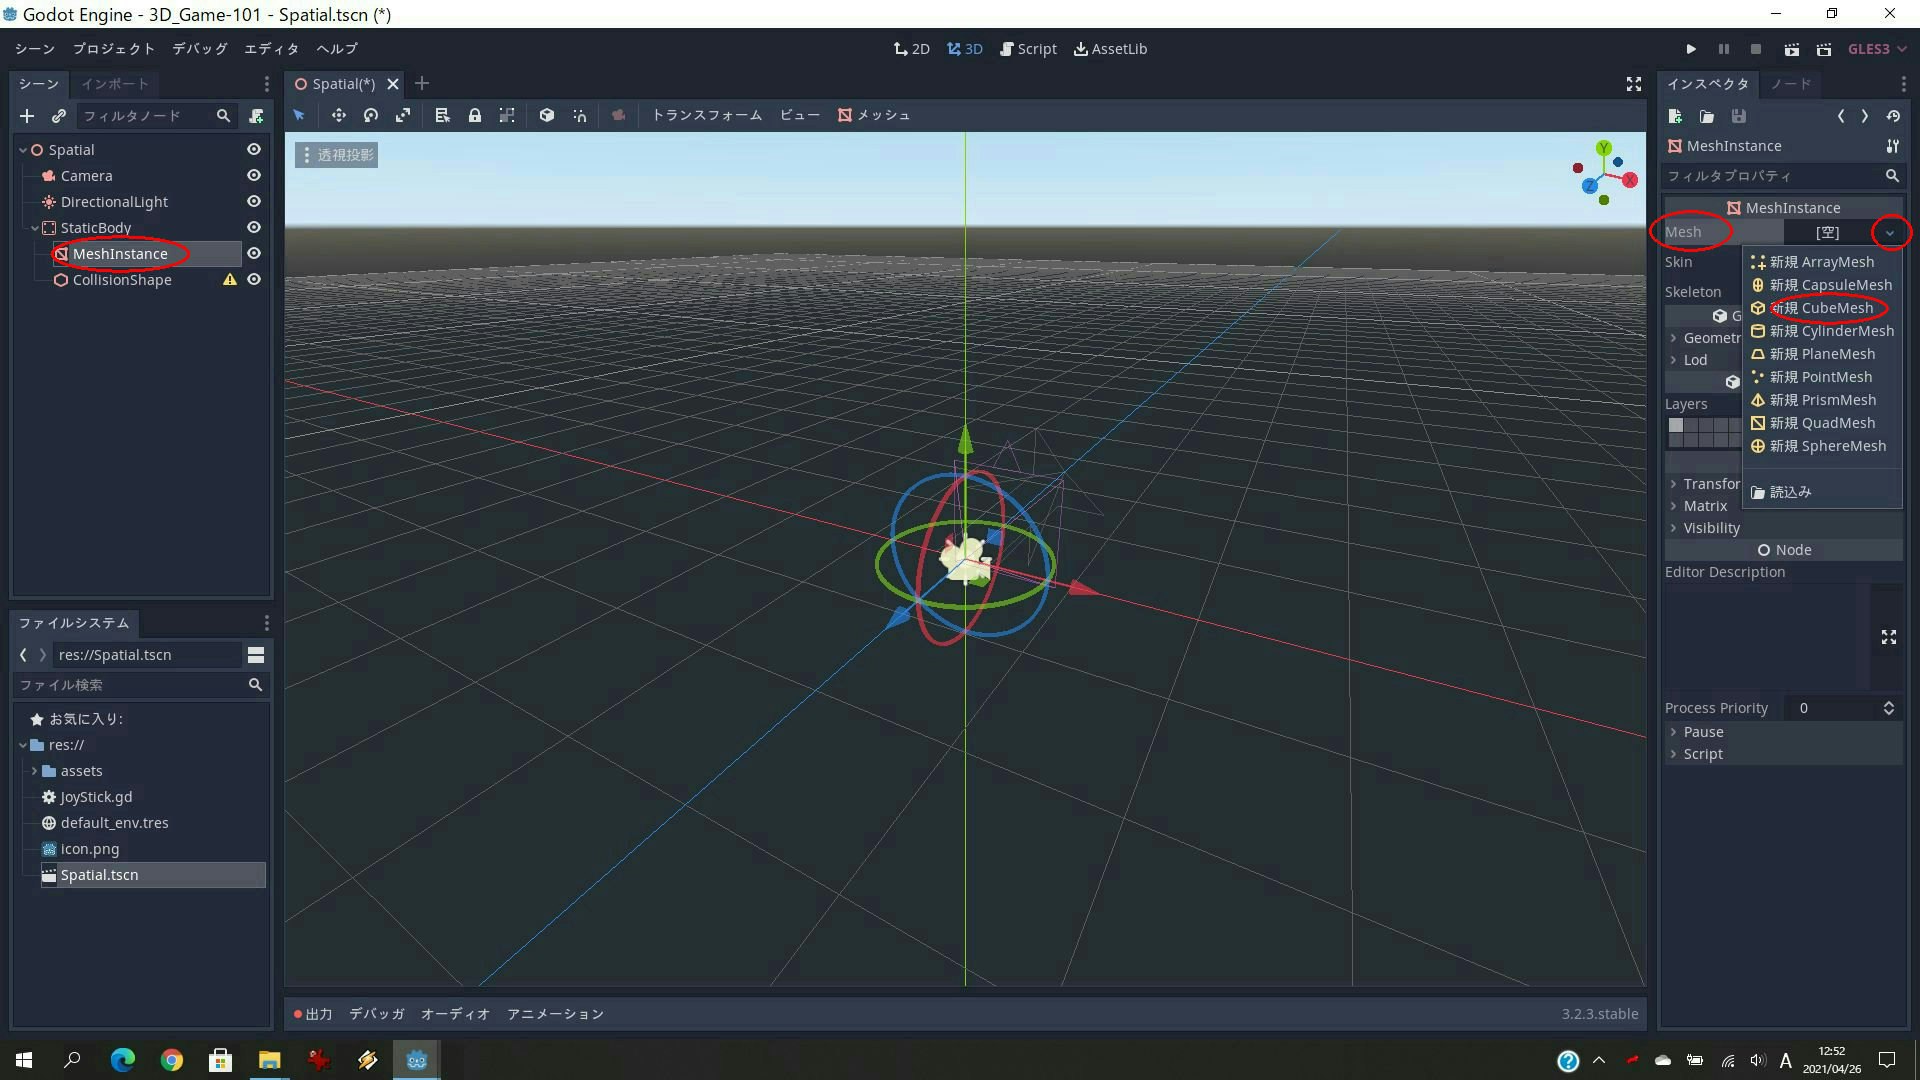Click the Play button to run the project

click(1691, 48)
